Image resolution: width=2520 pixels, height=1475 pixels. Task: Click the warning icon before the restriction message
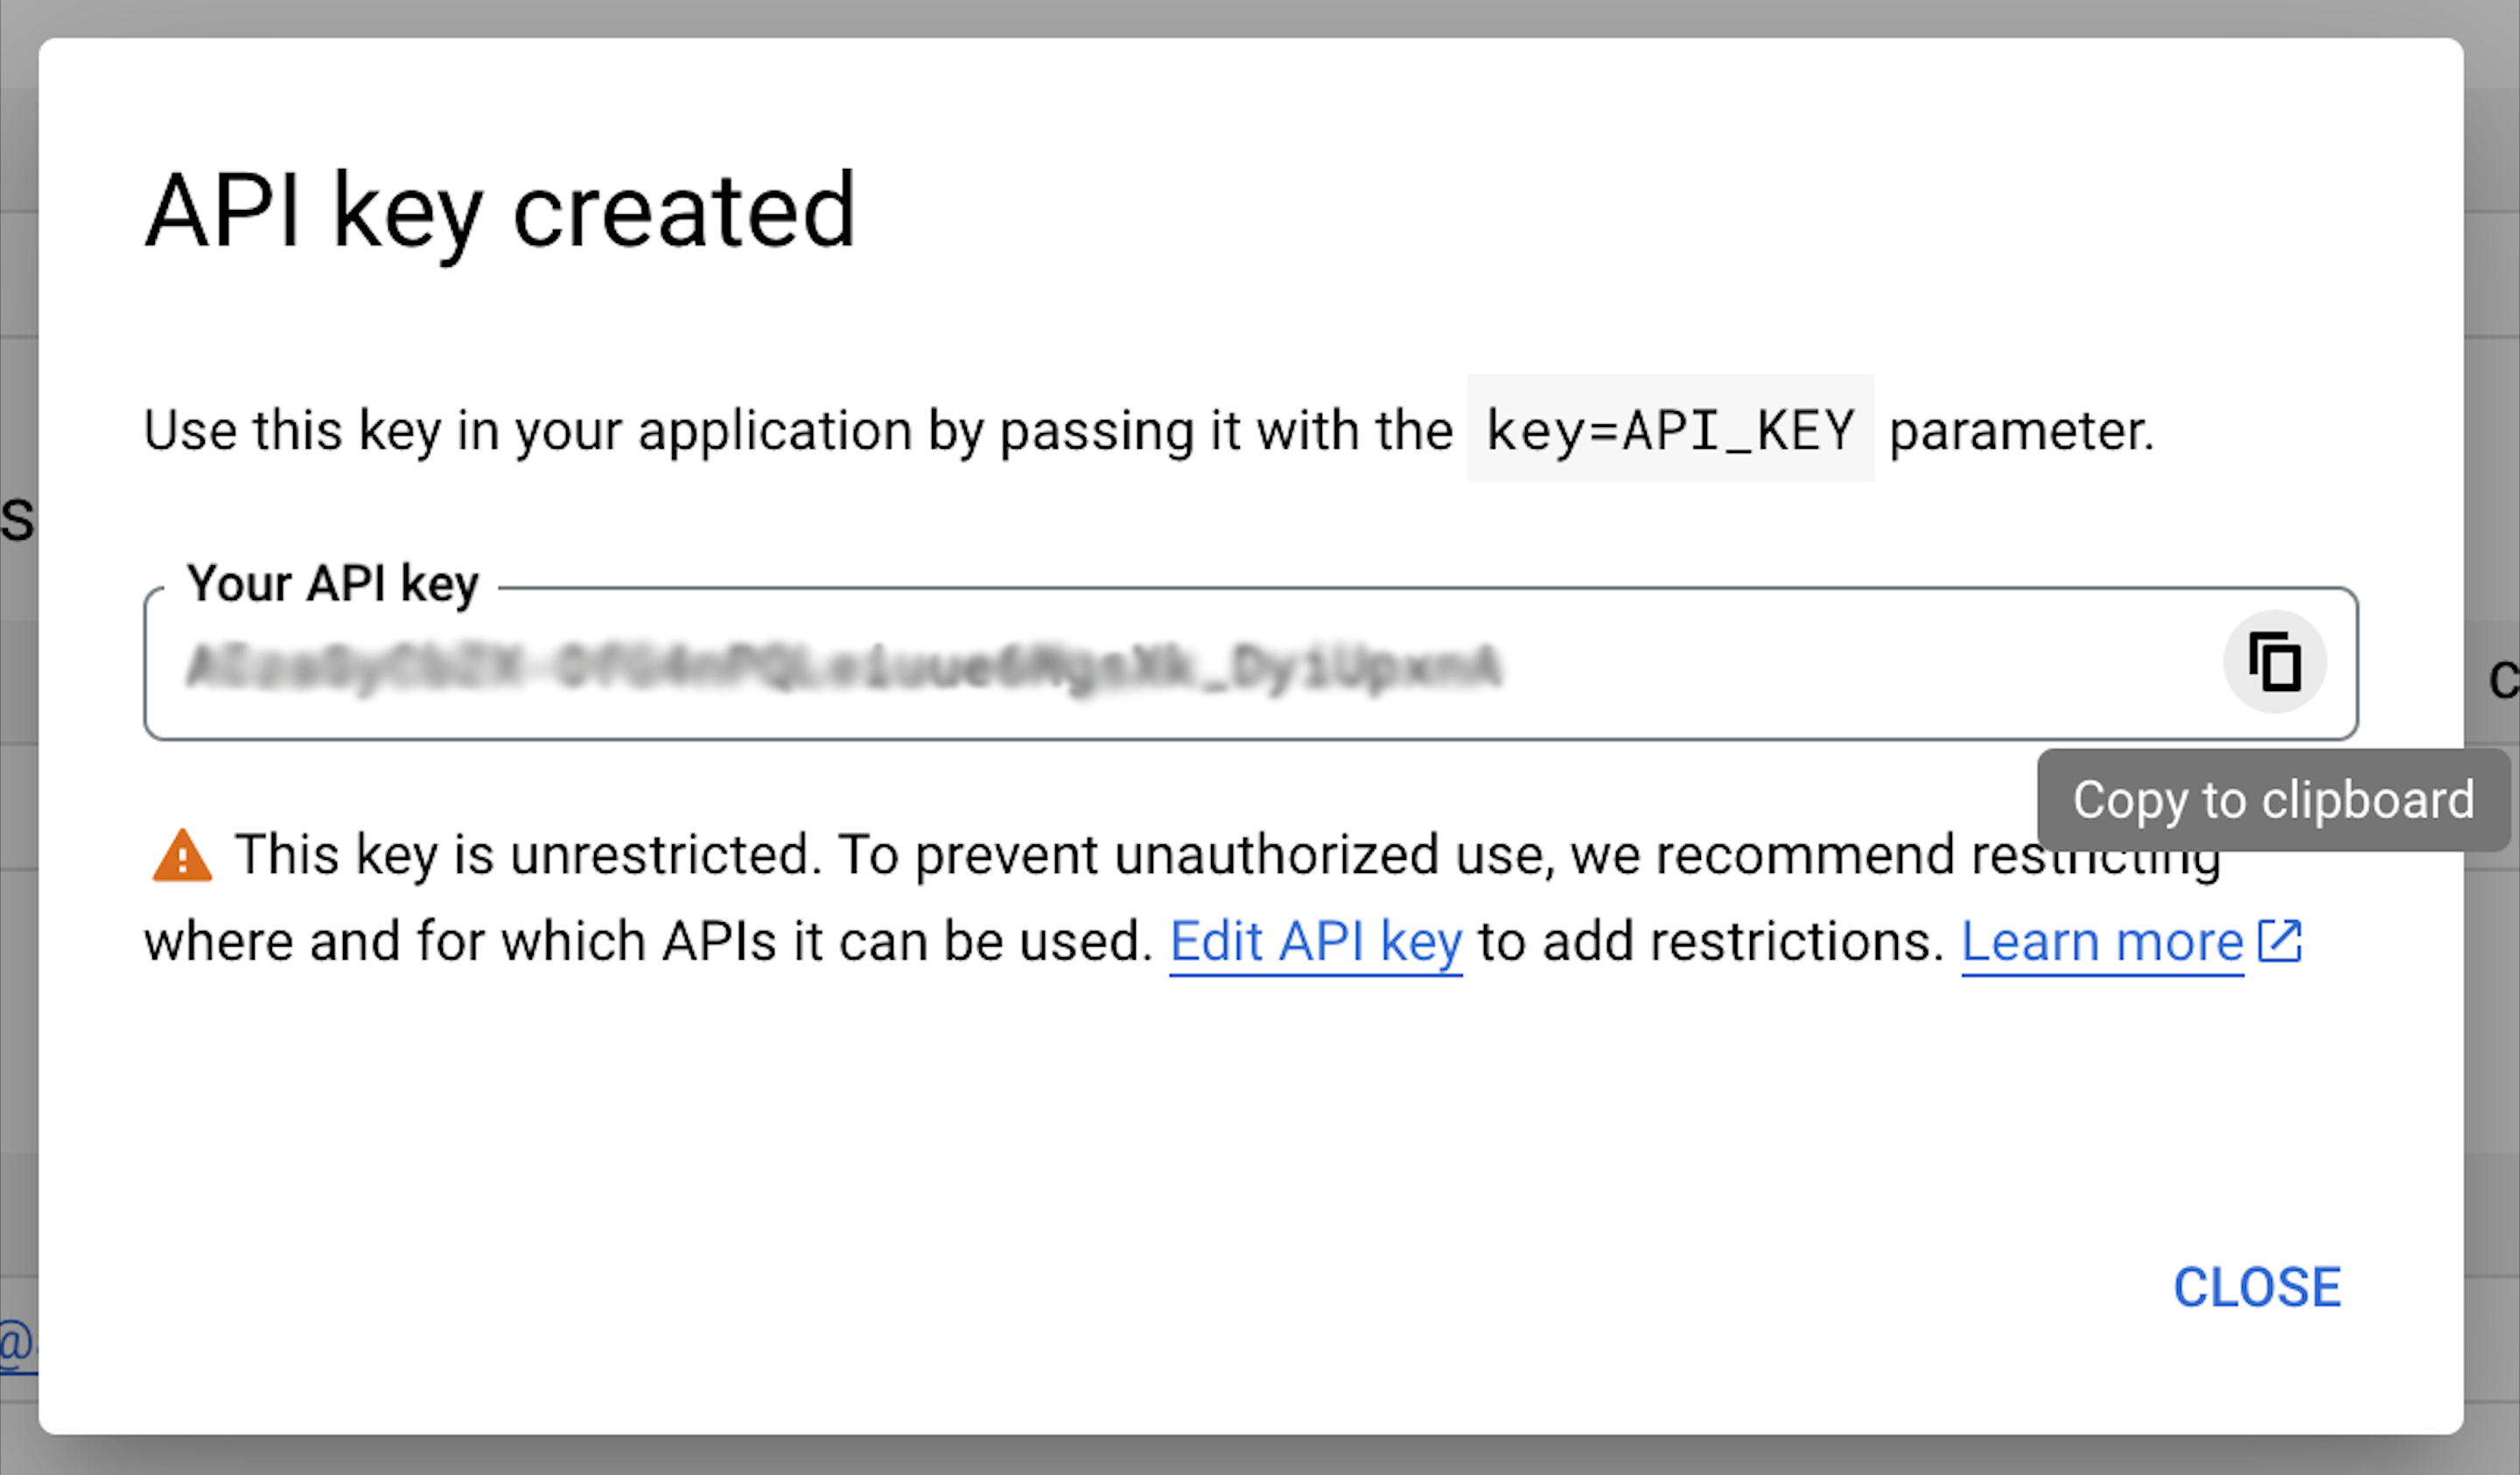[183, 855]
